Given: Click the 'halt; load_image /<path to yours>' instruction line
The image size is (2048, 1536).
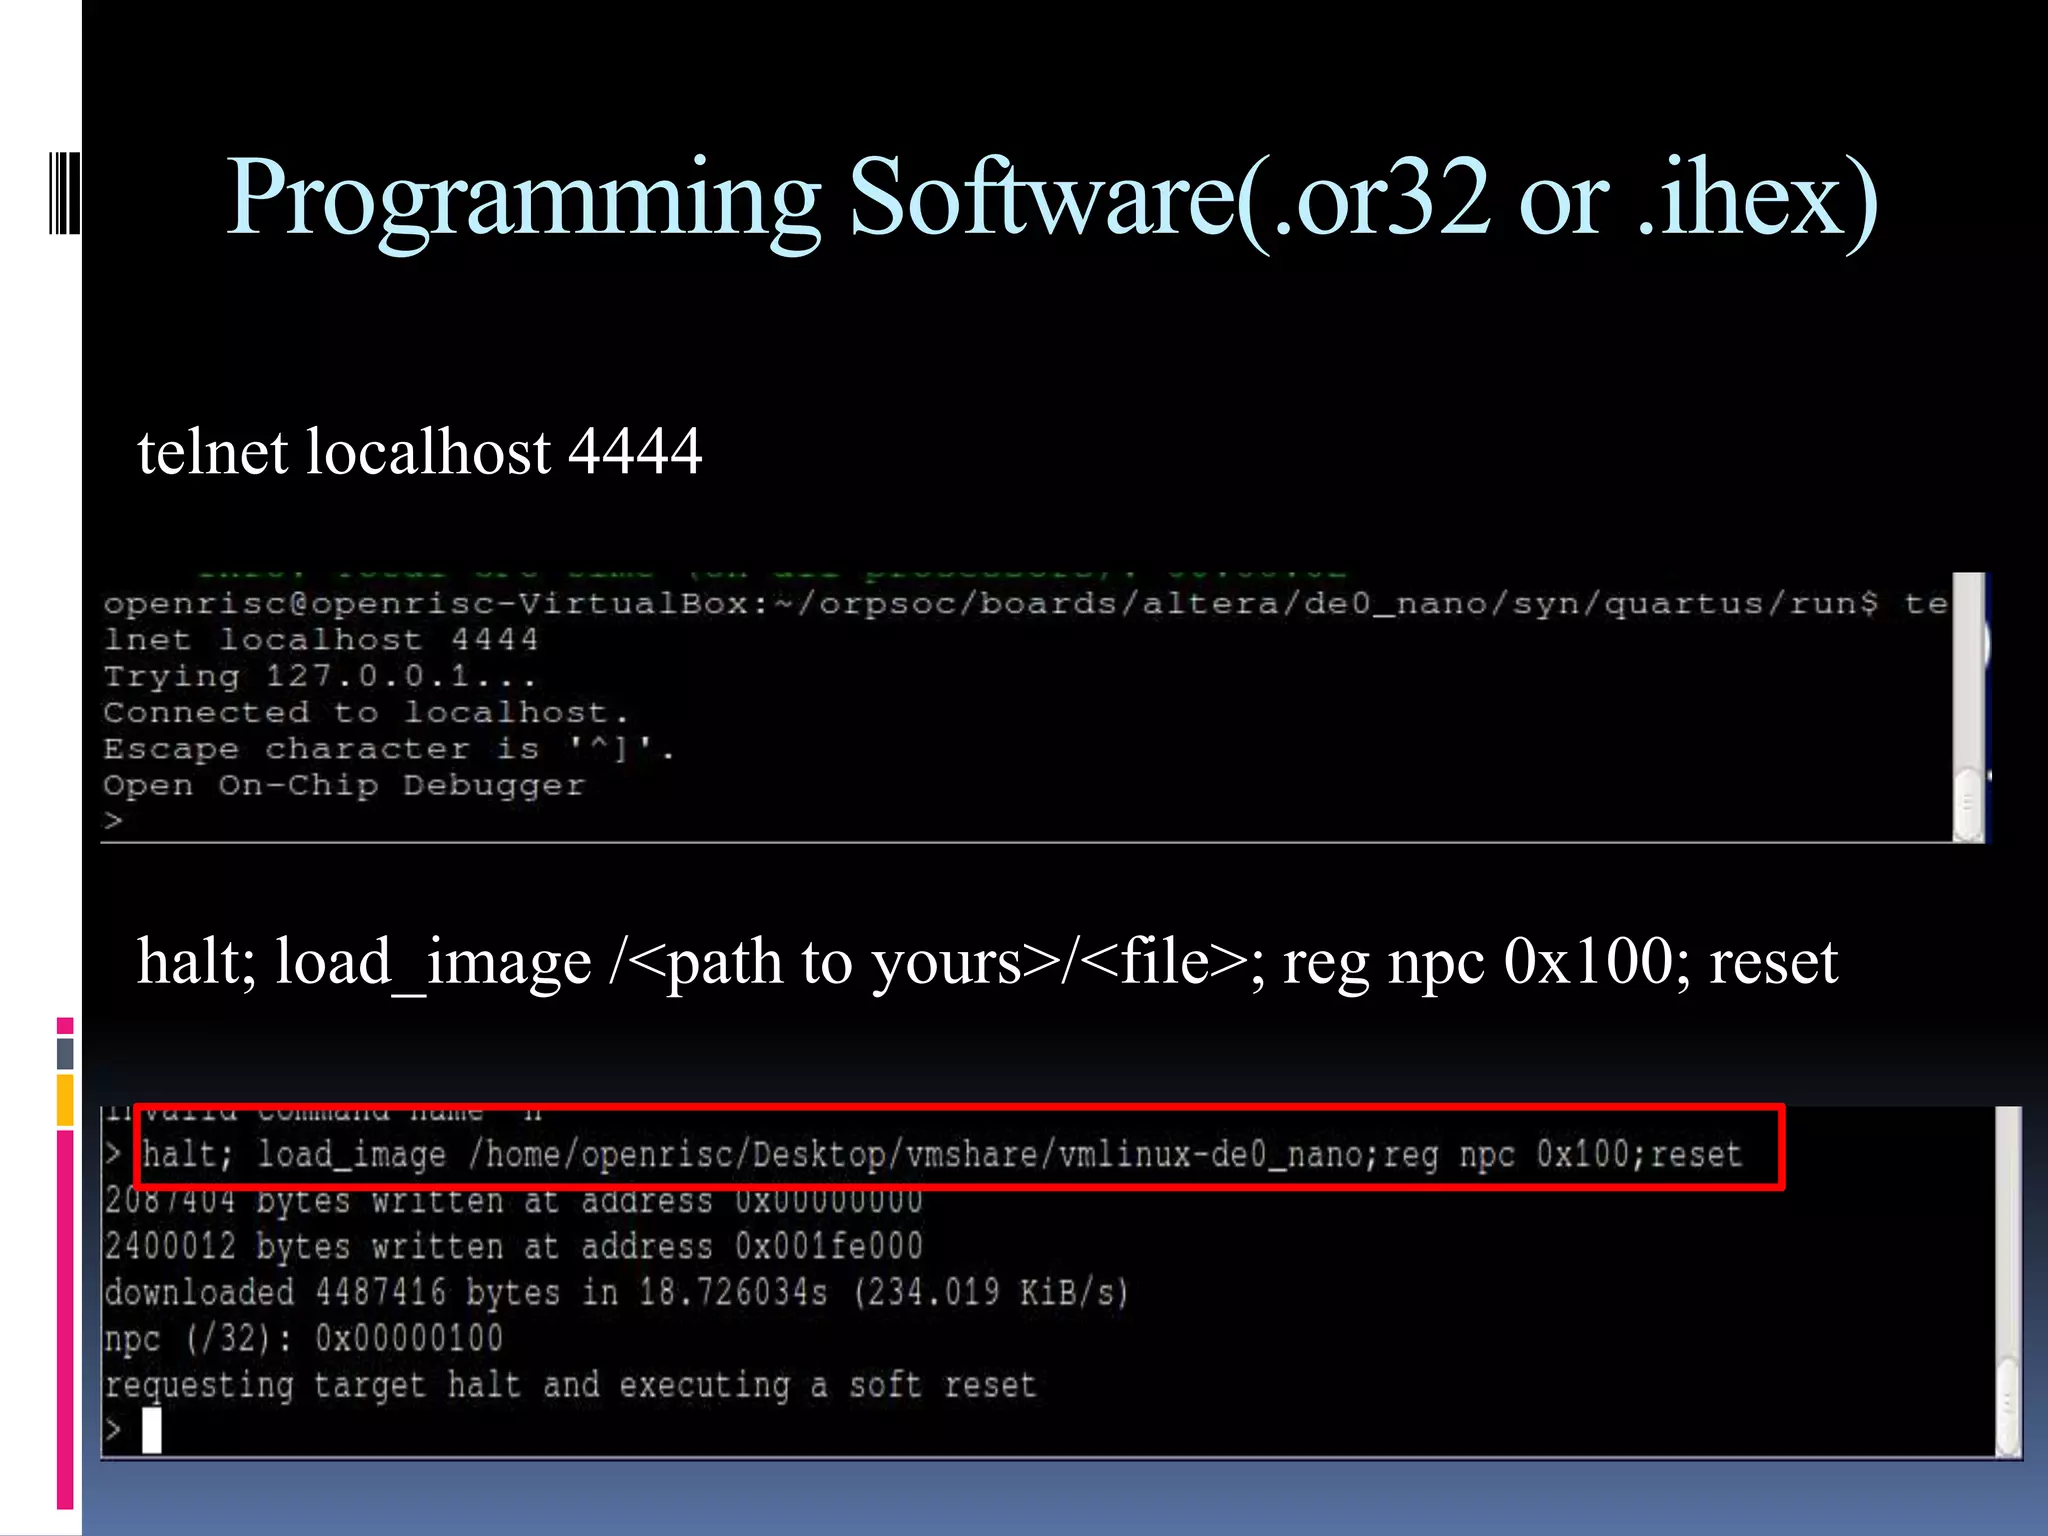Looking at the screenshot, I should 987,963.
